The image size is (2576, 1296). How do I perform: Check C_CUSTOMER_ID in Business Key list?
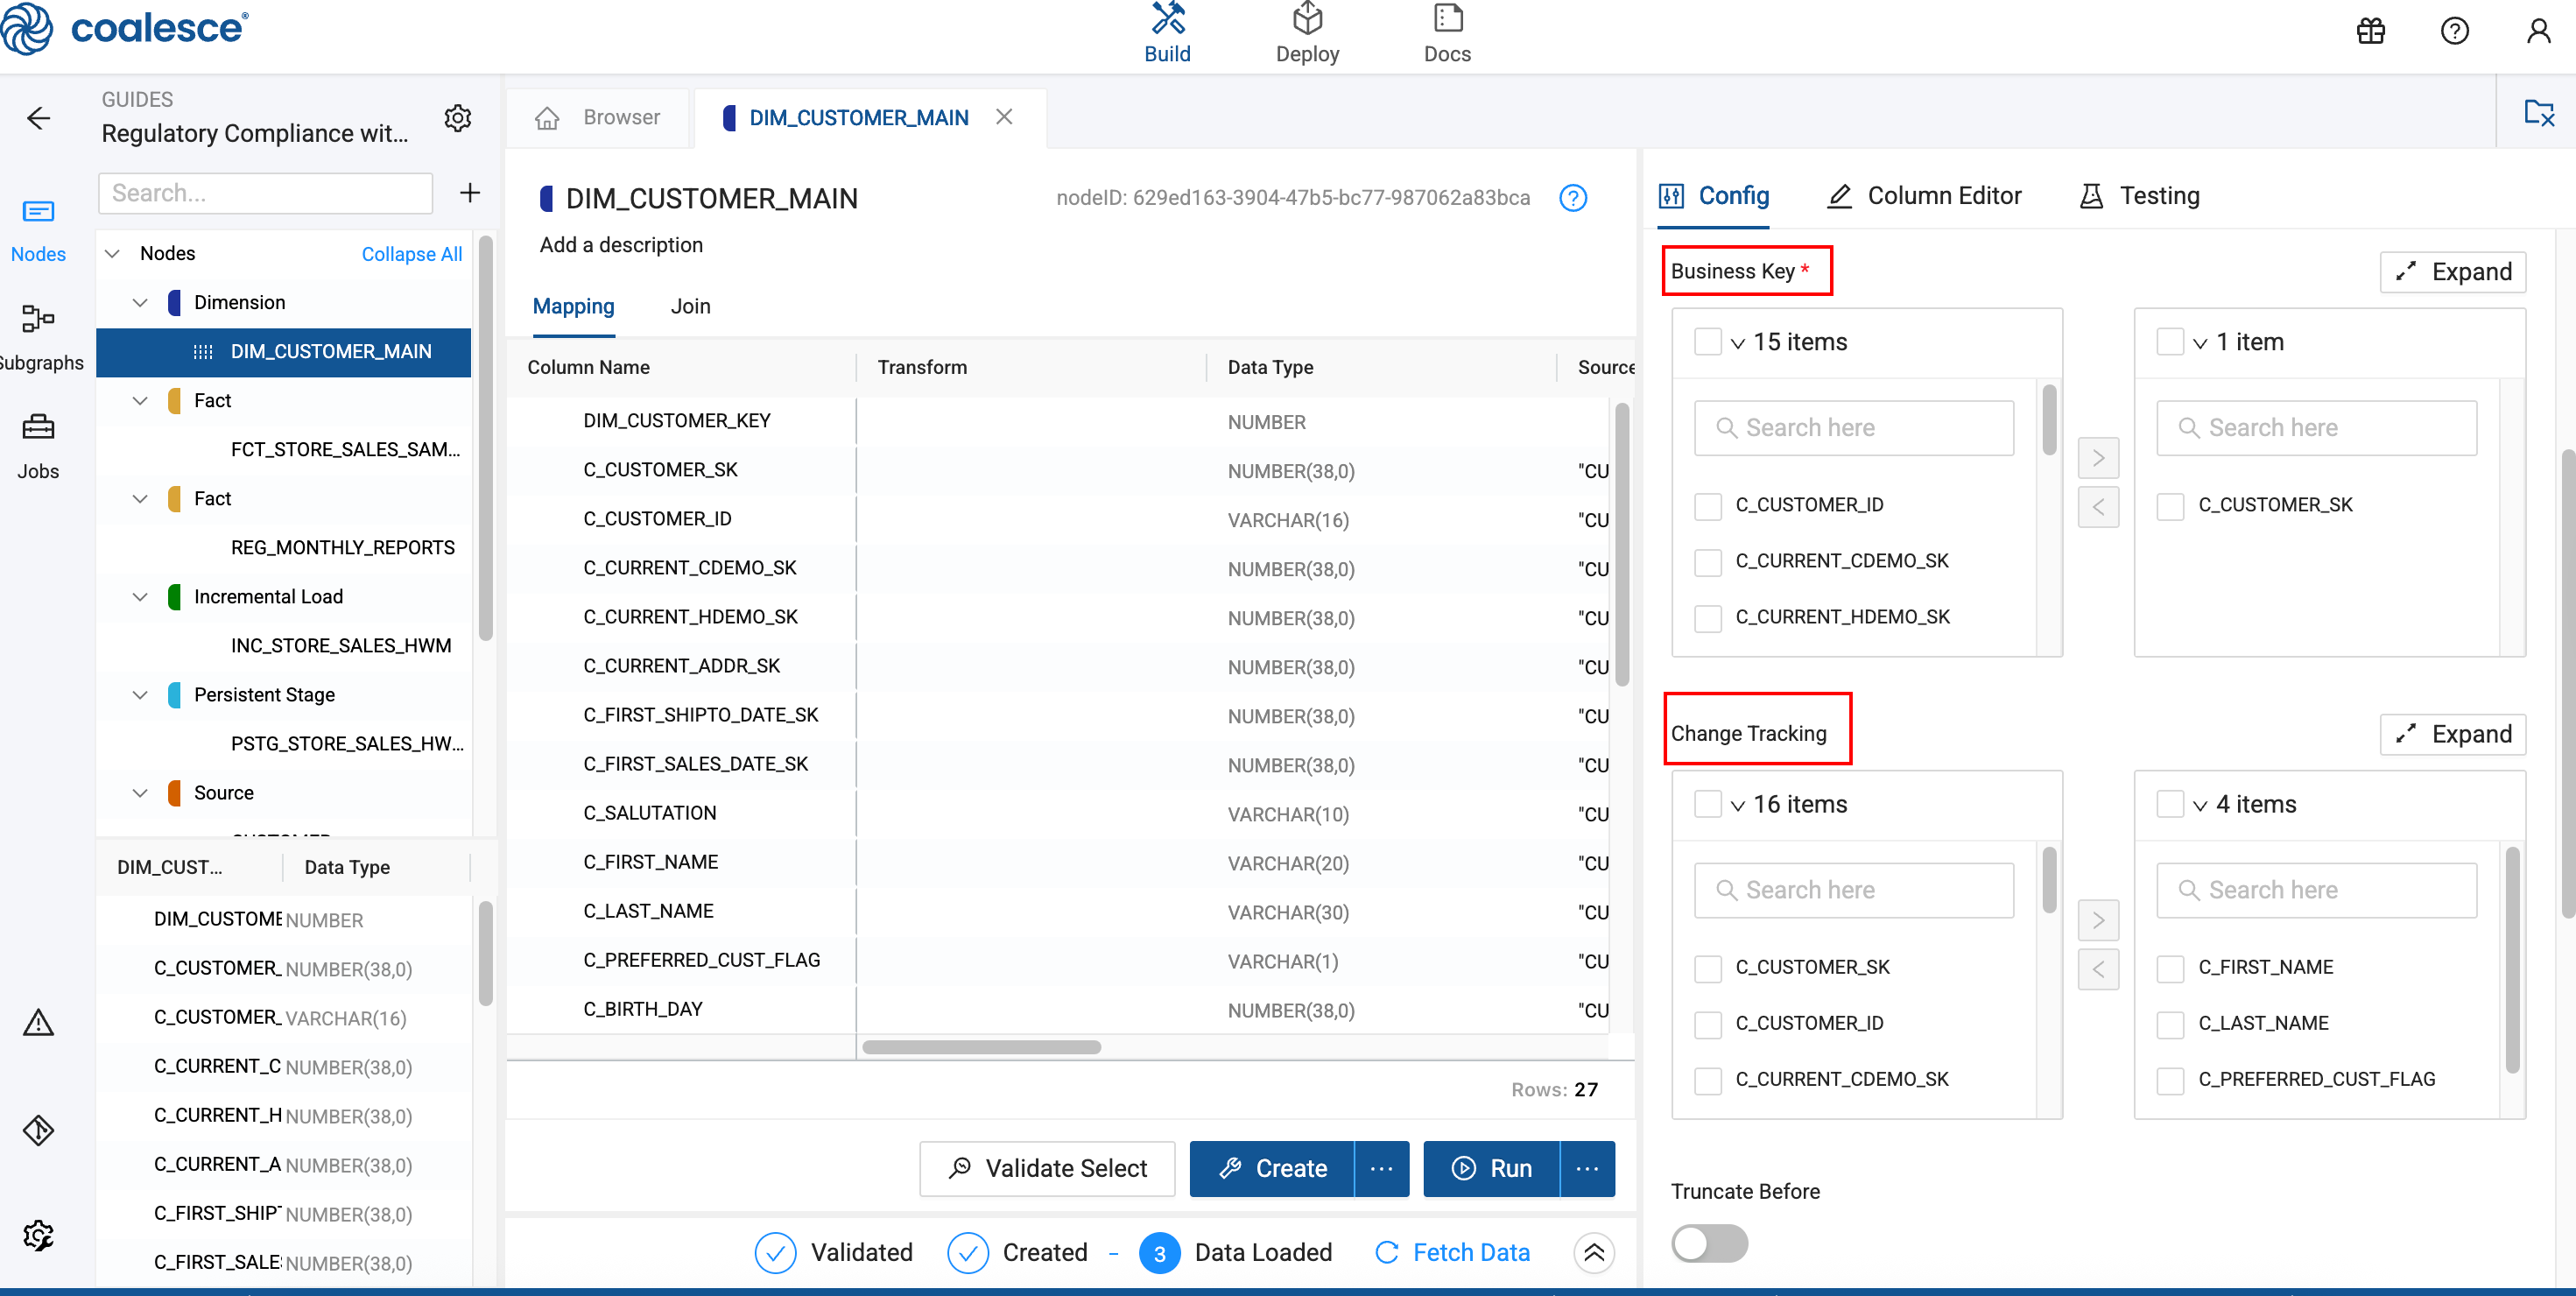[x=1708, y=506]
